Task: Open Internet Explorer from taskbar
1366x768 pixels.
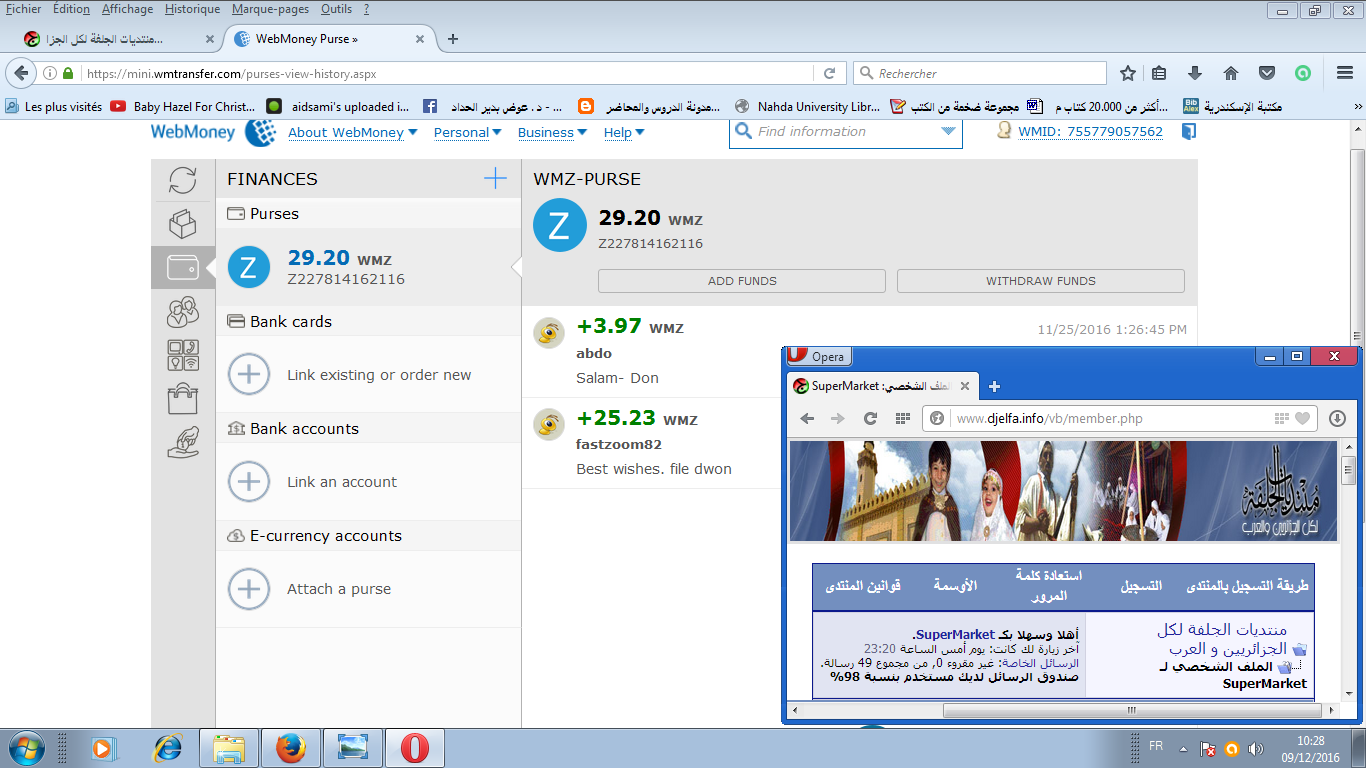Action: coord(167,748)
